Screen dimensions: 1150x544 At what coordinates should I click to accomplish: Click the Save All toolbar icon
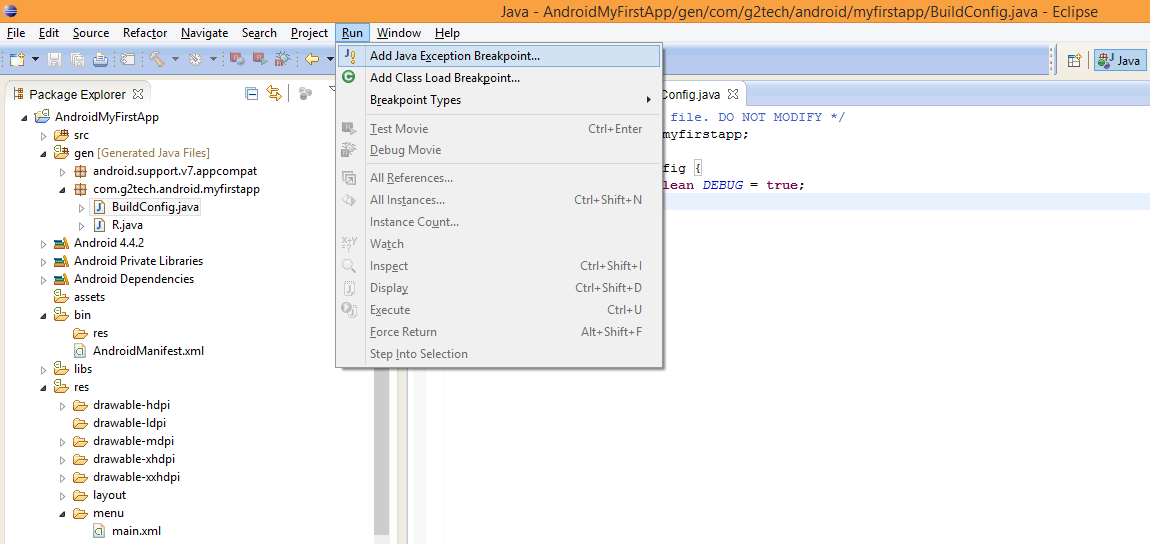click(77, 59)
